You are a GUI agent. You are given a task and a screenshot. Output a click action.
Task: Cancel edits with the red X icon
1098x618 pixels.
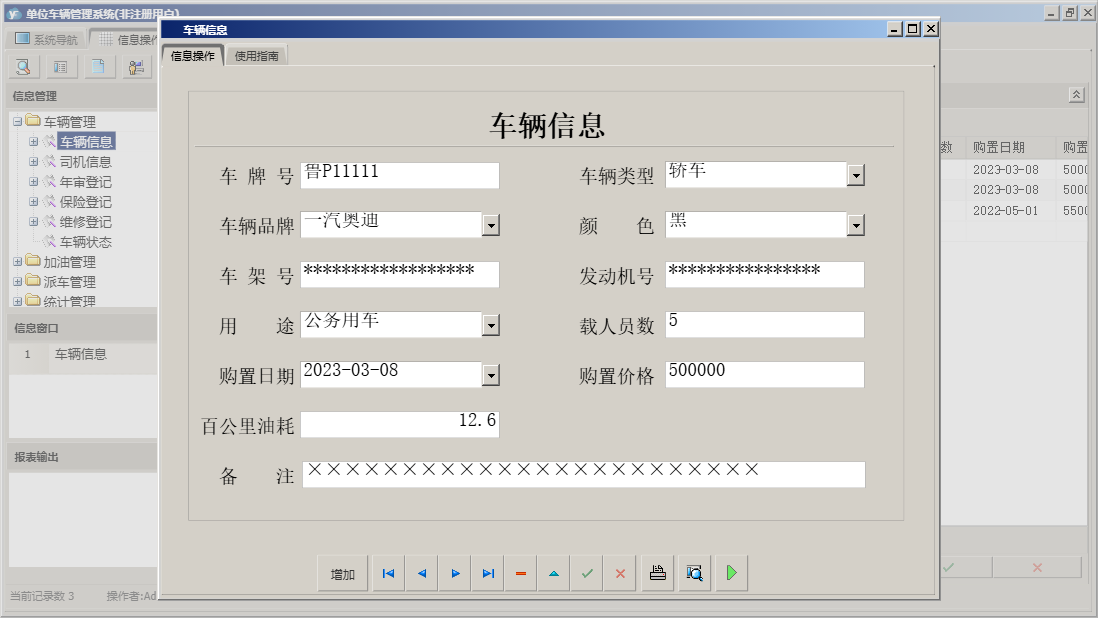click(619, 573)
